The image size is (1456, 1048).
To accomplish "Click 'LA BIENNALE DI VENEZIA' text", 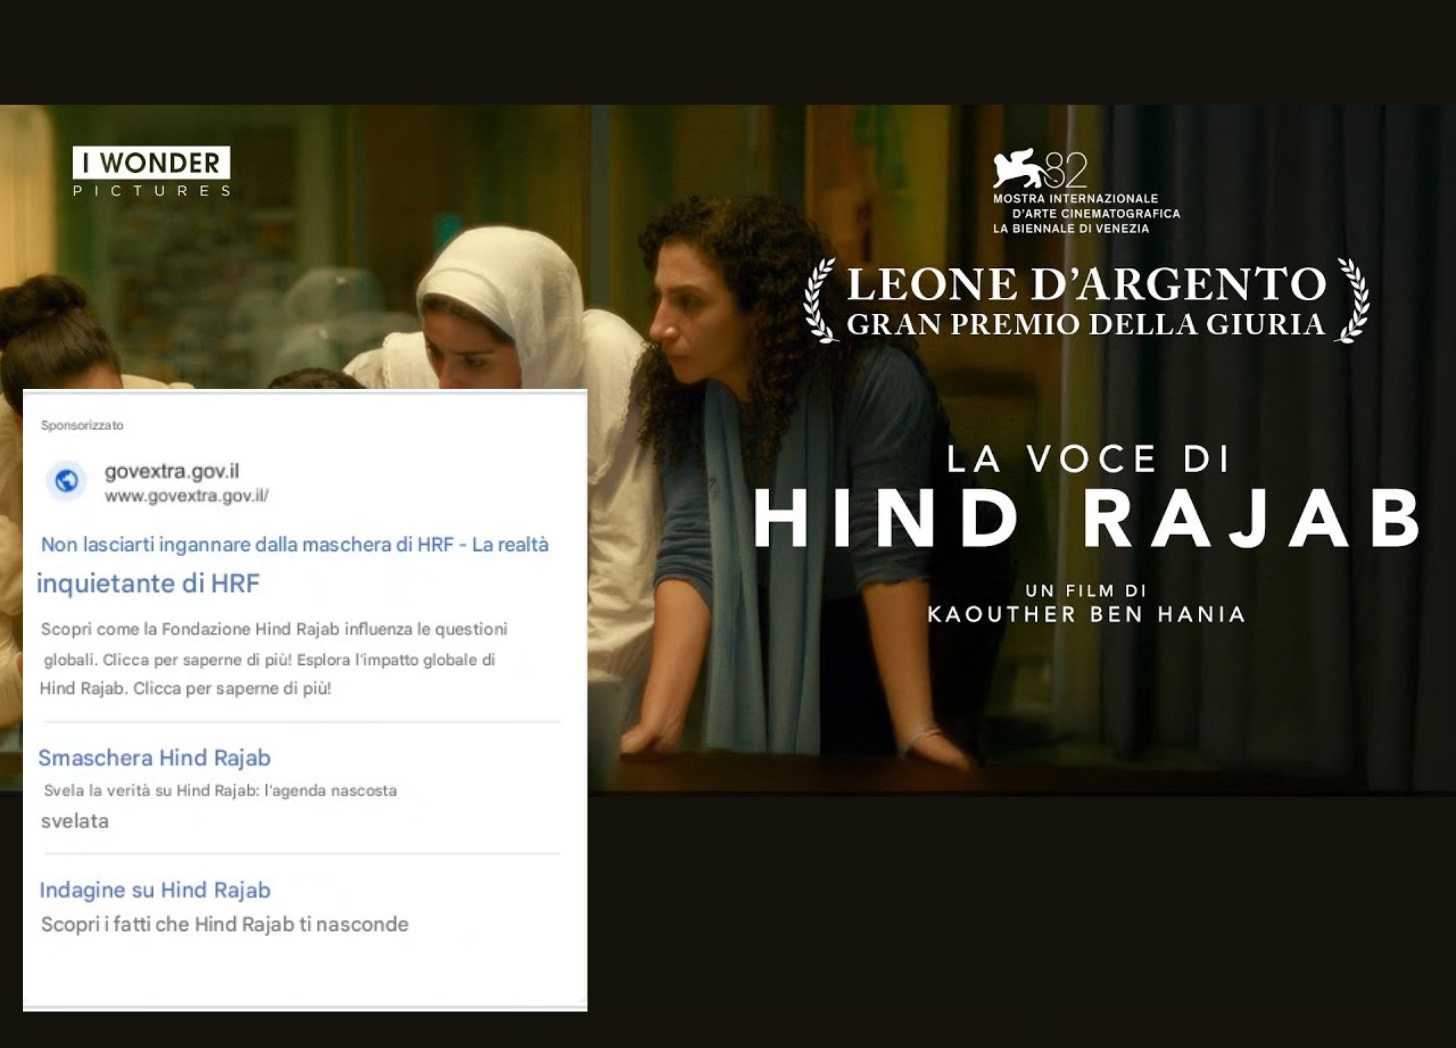I will [1071, 228].
